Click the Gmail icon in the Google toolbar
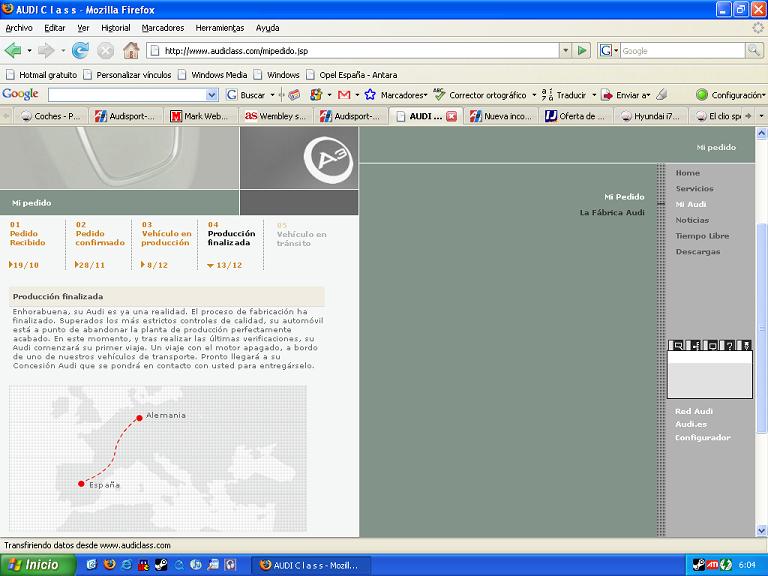768x576 pixels. [x=344, y=95]
